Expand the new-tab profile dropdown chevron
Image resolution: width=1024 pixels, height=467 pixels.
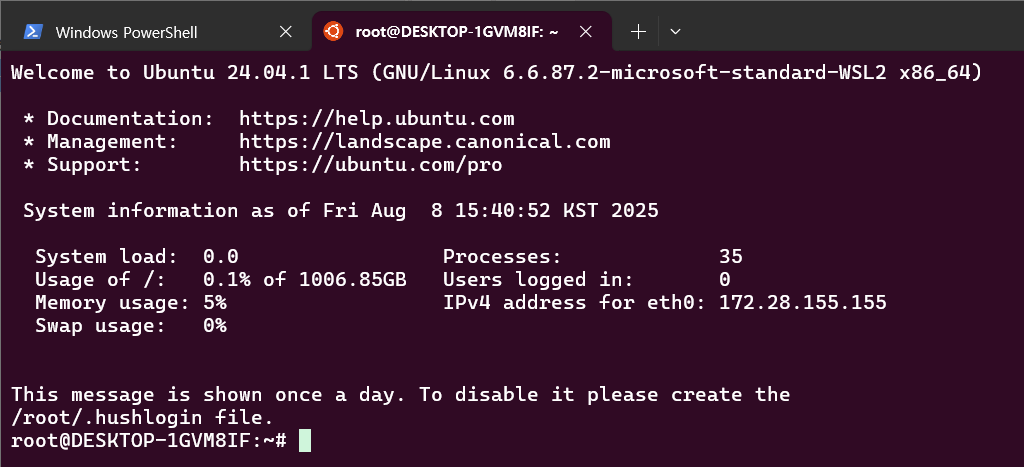click(676, 31)
